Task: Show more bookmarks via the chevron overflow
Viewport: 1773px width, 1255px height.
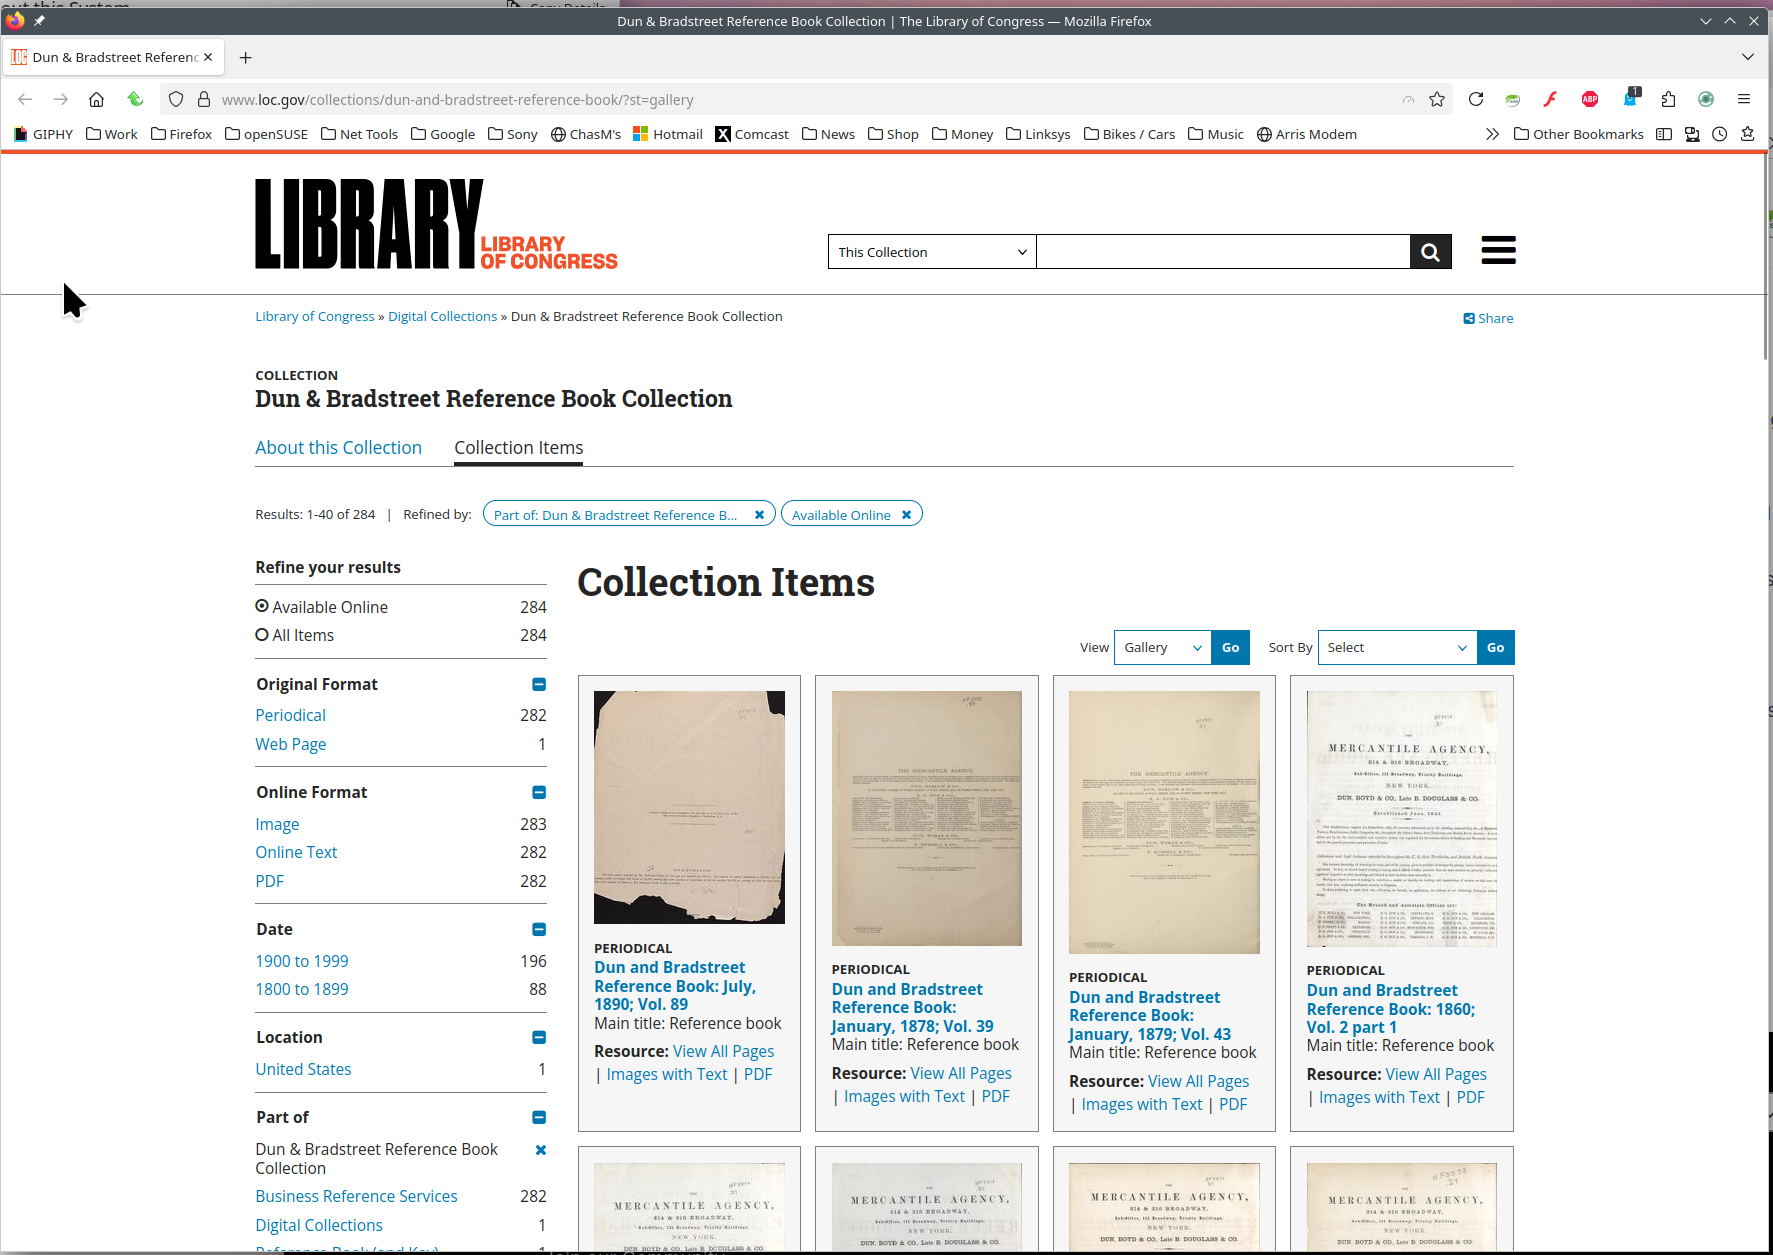Action: [1492, 134]
